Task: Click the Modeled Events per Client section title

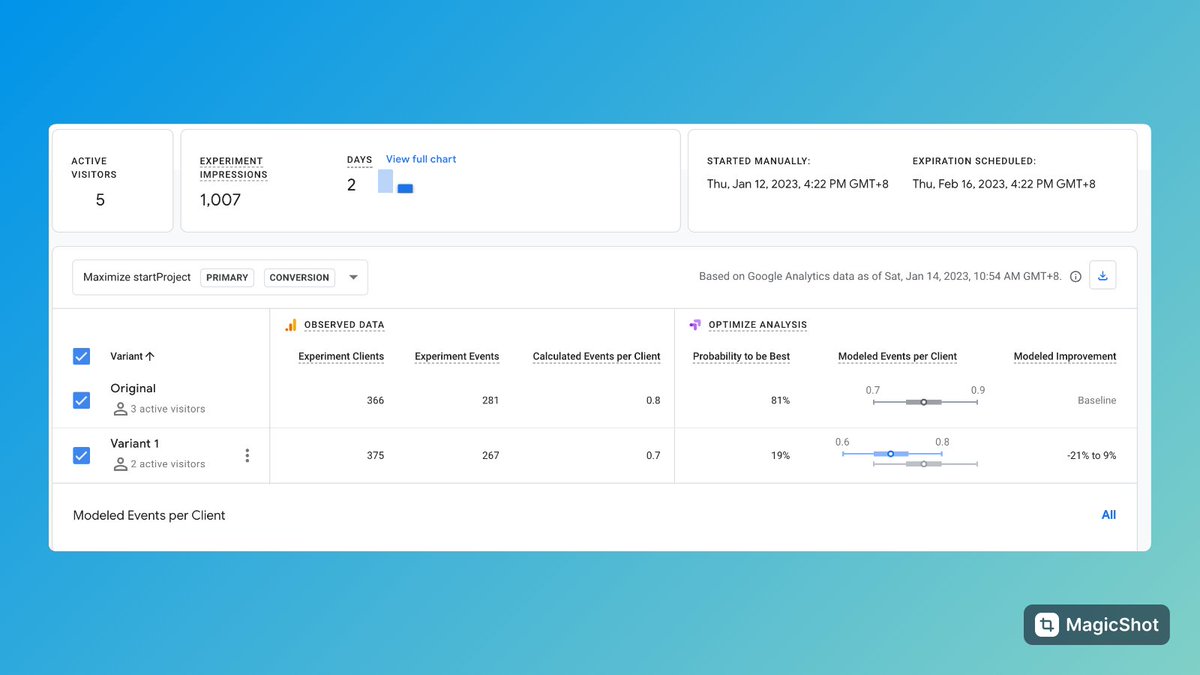Action: tap(149, 516)
